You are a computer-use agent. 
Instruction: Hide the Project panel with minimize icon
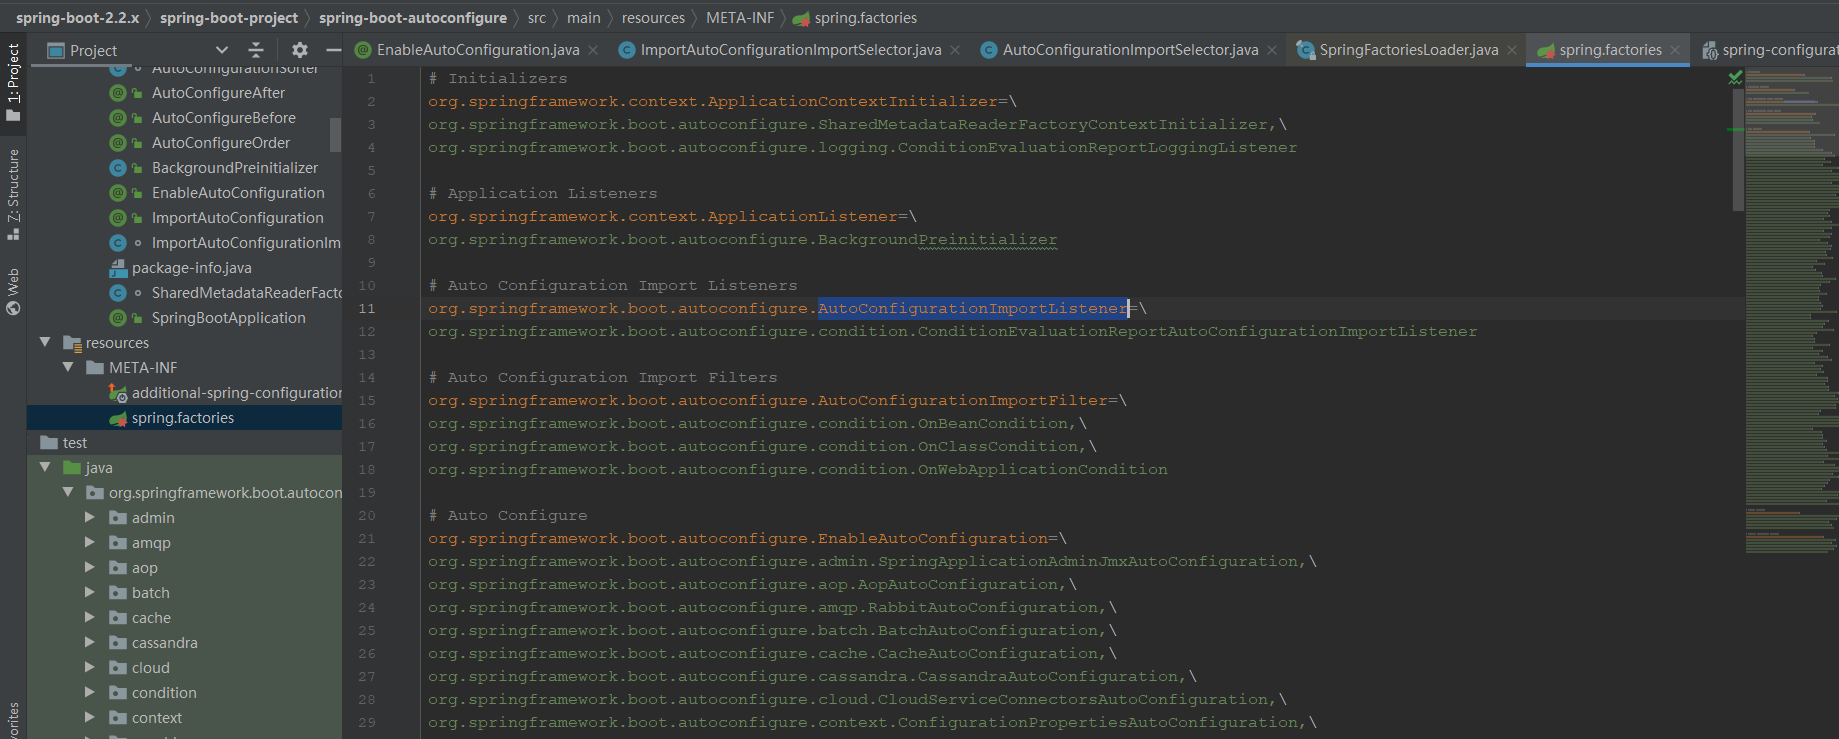pos(333,50)
